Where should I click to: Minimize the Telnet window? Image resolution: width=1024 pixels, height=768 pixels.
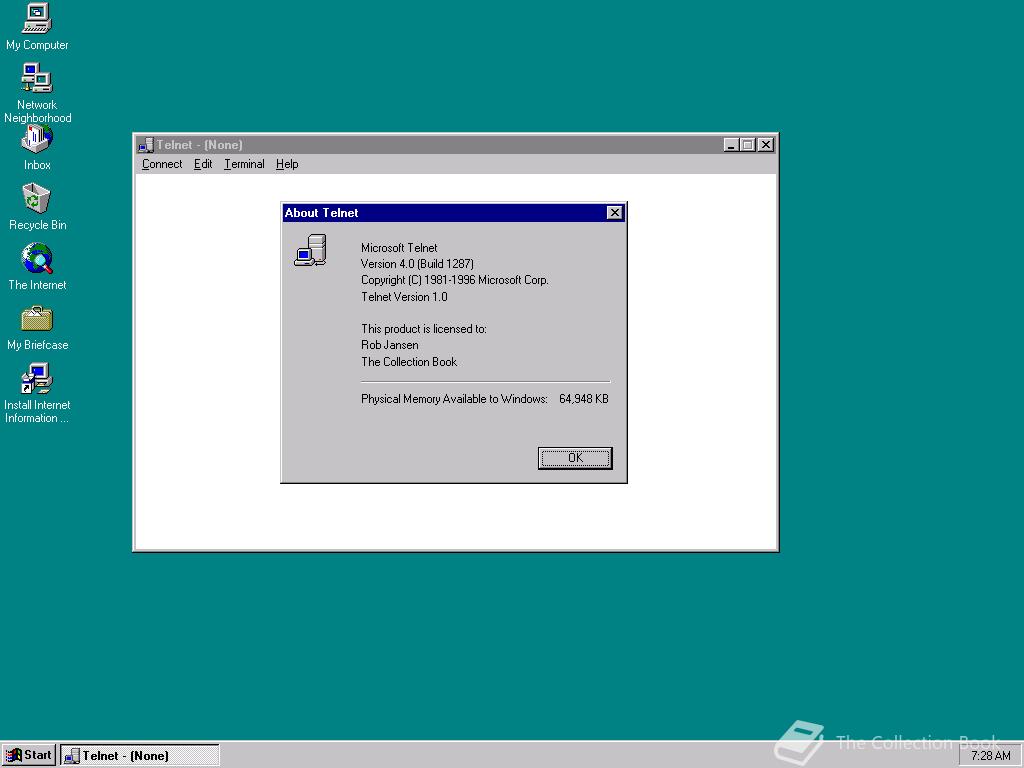coord(731,145)
